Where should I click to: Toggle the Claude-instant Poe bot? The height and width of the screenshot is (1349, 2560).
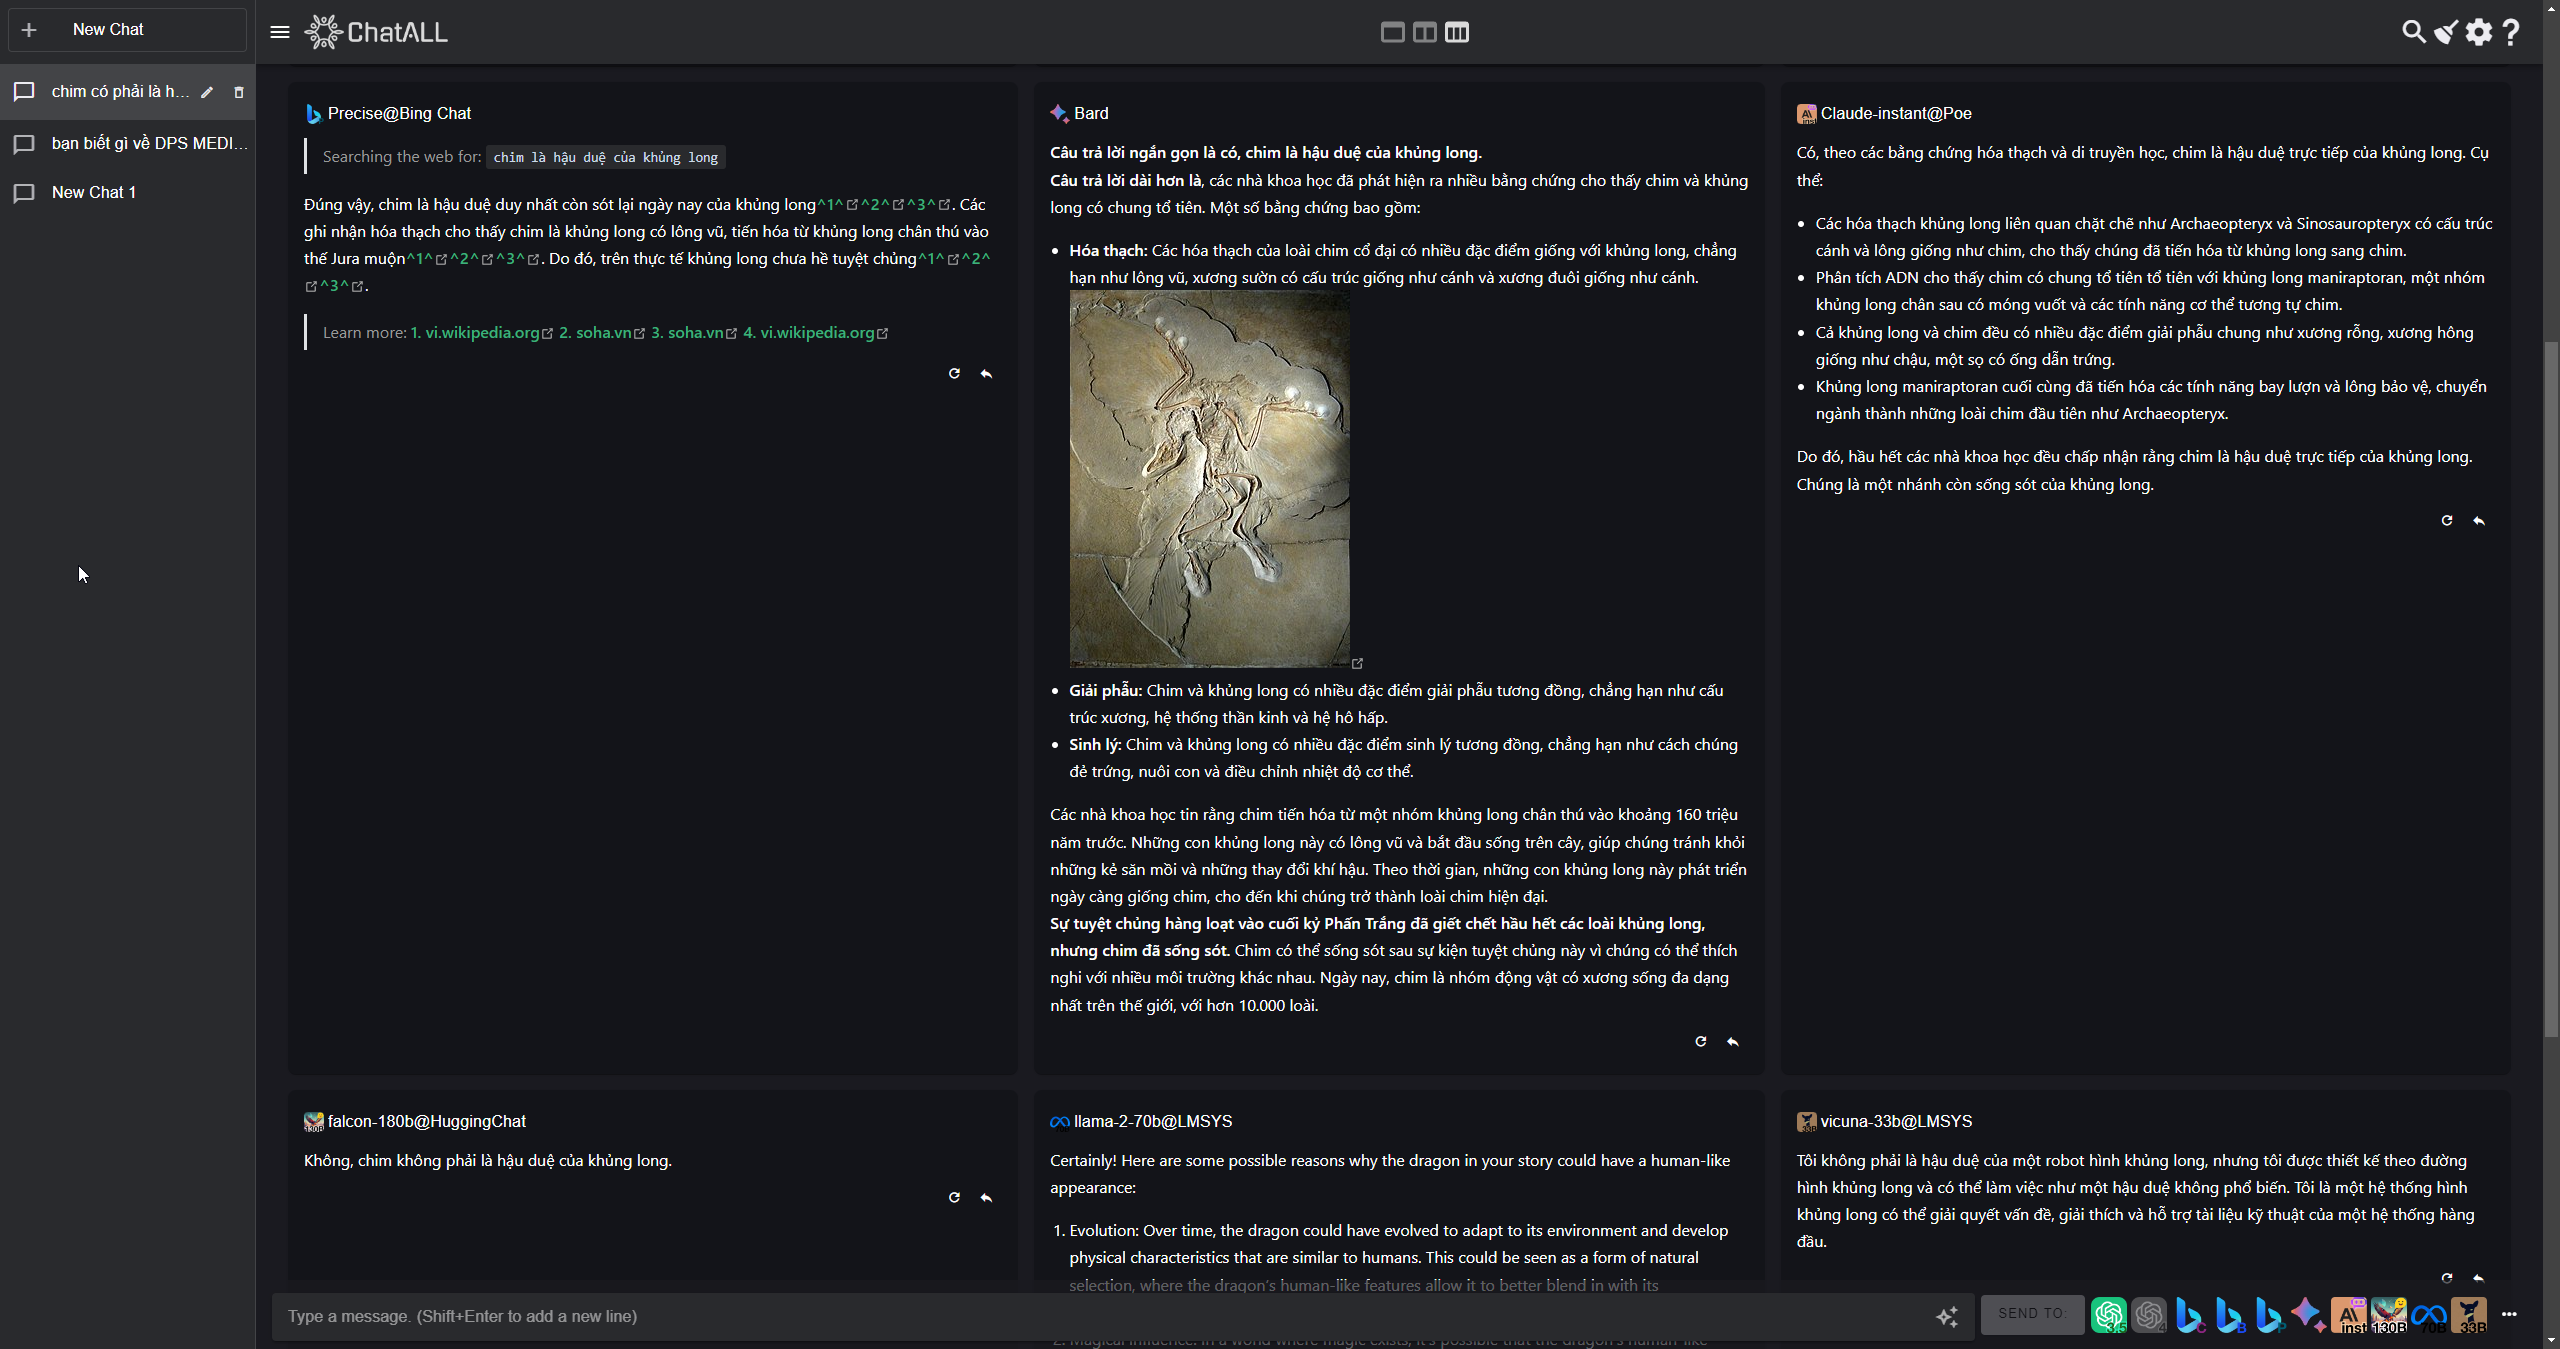pos(2349,1315)
